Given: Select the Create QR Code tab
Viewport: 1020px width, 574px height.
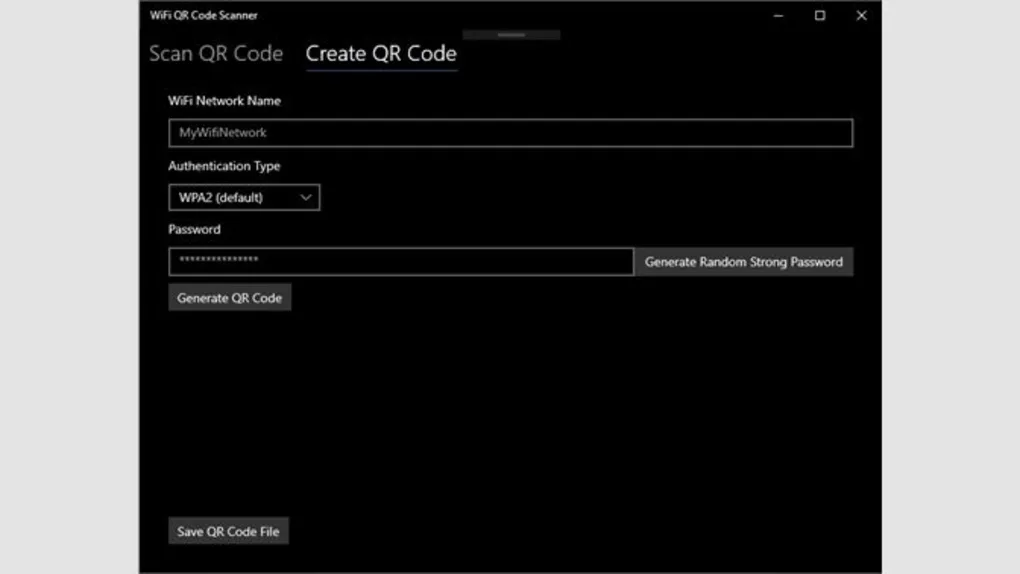Looking at the screenshot, I should [381, 53].
